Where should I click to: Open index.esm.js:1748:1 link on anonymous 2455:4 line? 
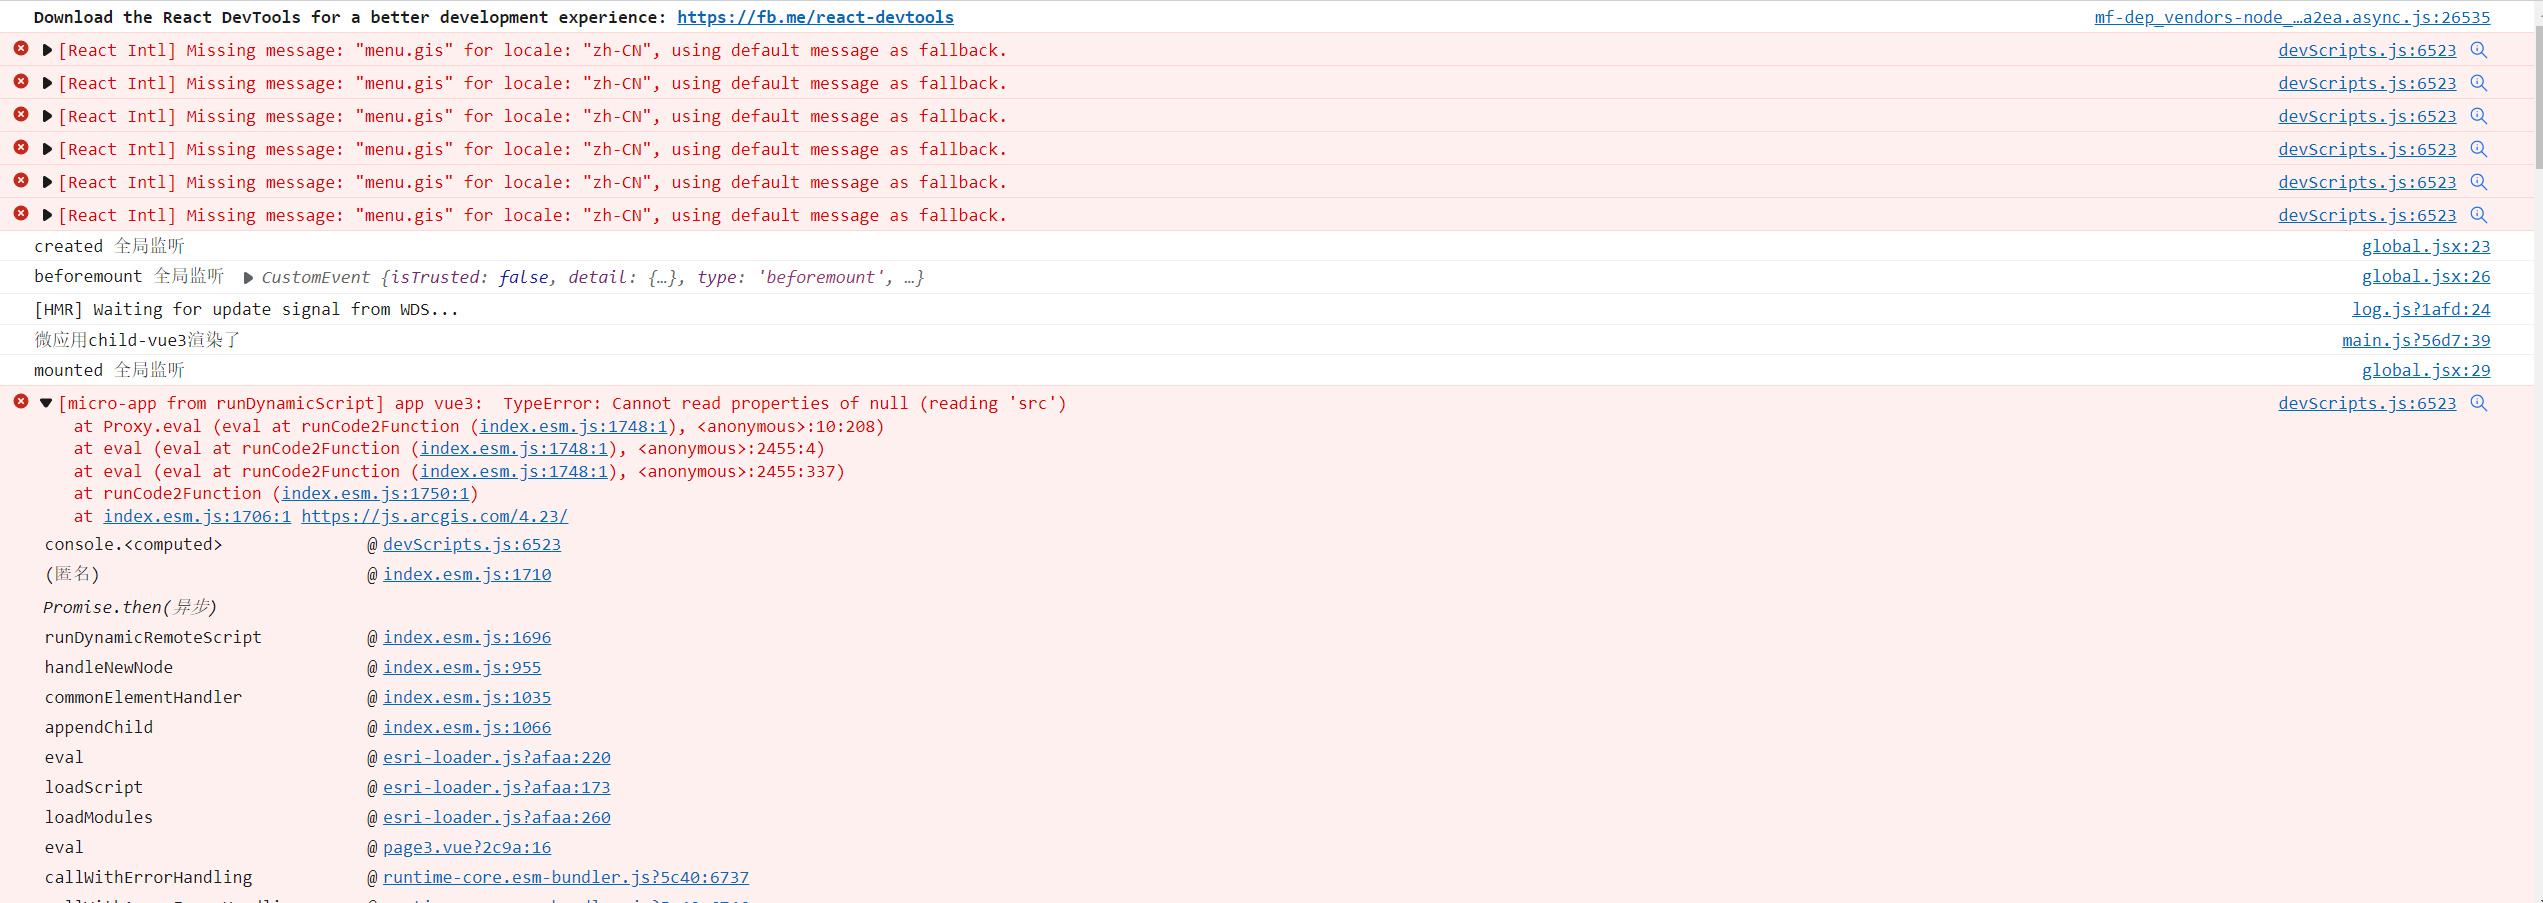[x=514, y=448]
